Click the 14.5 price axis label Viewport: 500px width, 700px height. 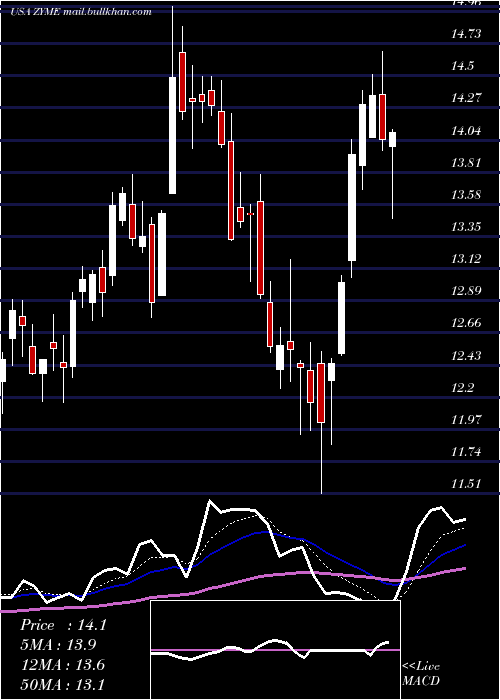pyautogui.click(x=462, y=66)
